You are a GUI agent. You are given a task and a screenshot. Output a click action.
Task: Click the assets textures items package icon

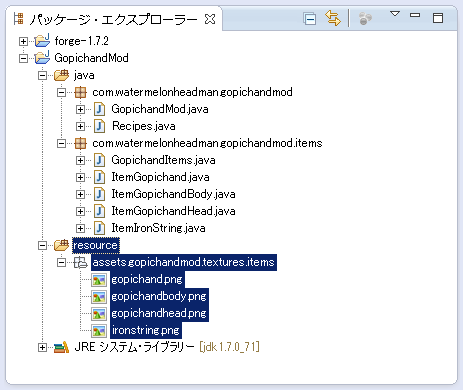[80, 263]
